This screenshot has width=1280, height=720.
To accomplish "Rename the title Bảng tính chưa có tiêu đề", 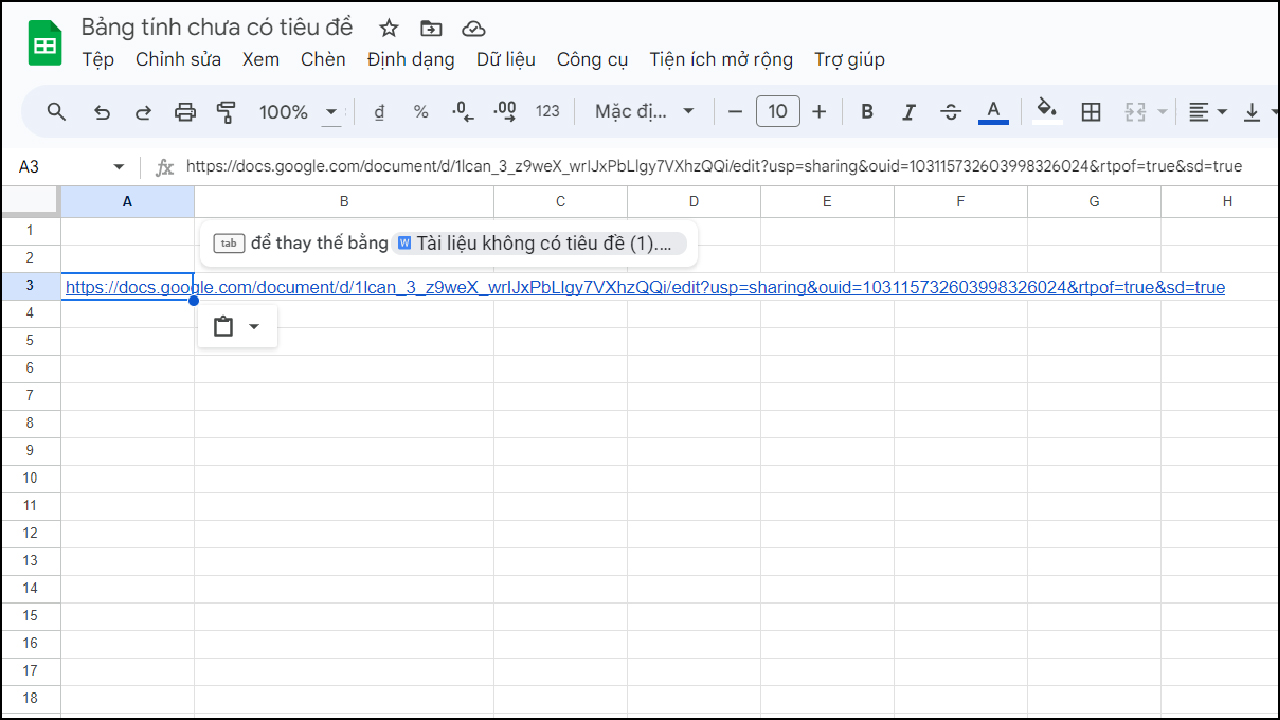I will [217, 27].
